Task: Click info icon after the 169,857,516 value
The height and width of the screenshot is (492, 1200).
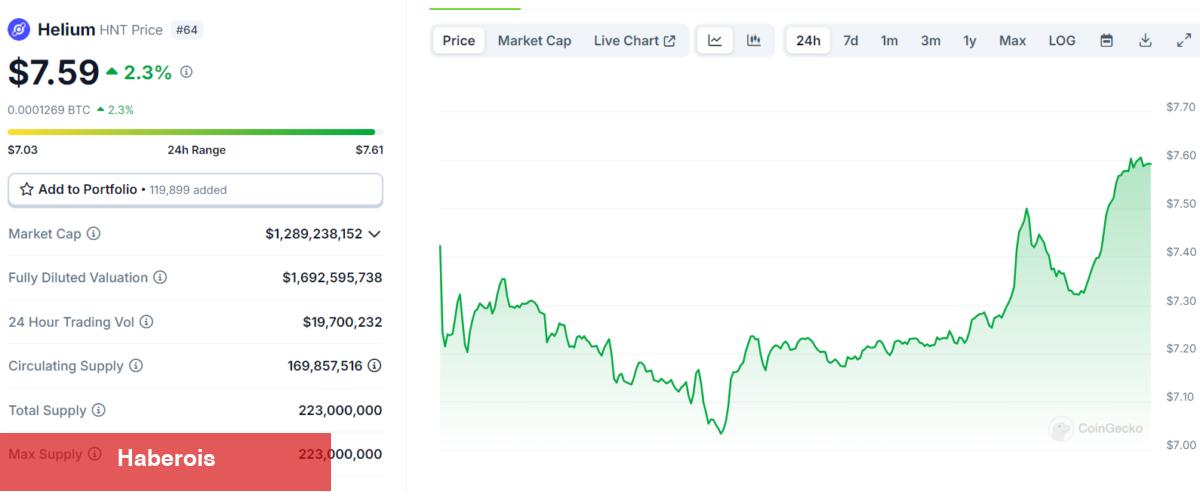Action: tap(374, 366)
